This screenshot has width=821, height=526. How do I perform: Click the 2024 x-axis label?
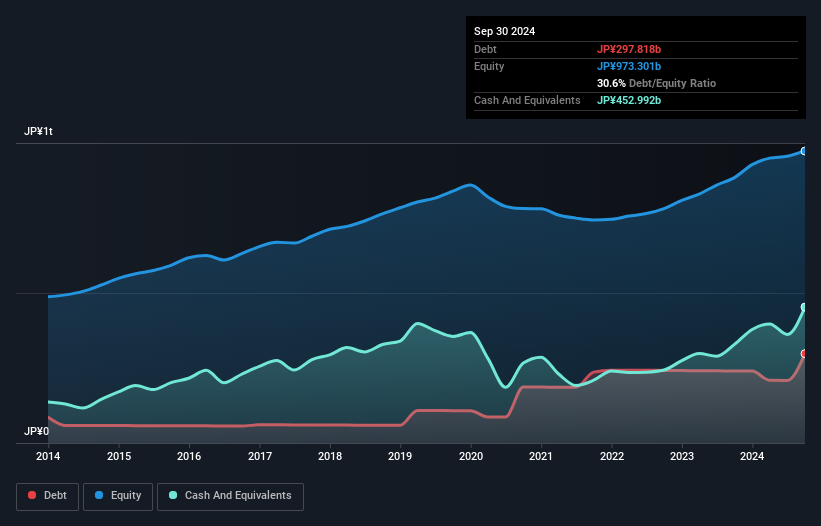click(x=752, y=457)
